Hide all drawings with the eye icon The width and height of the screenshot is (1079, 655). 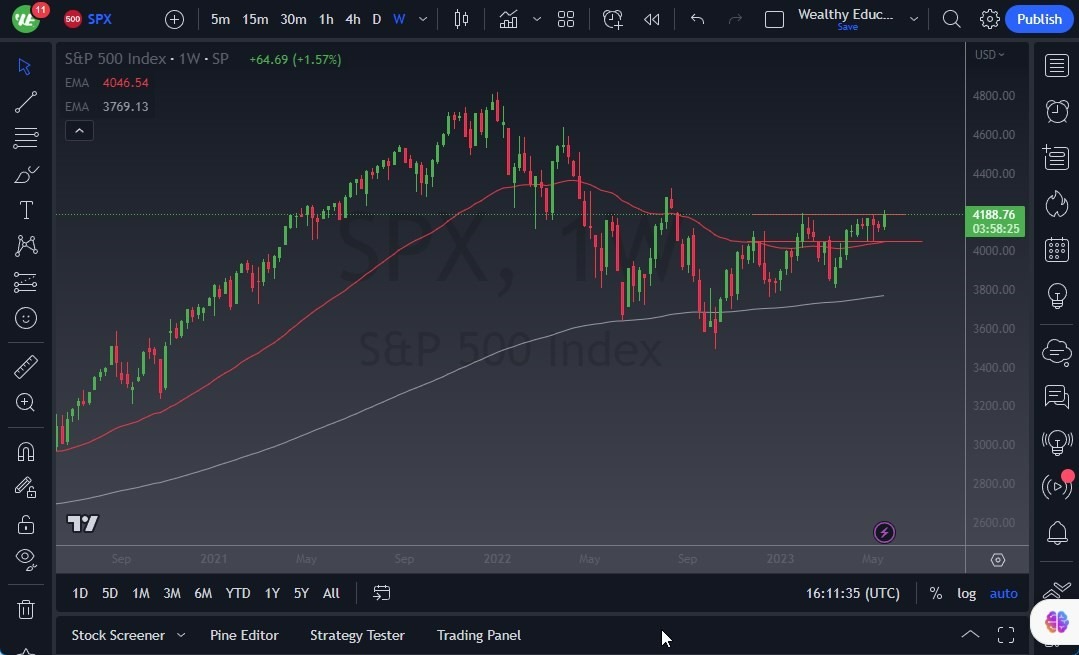point(25,559)
